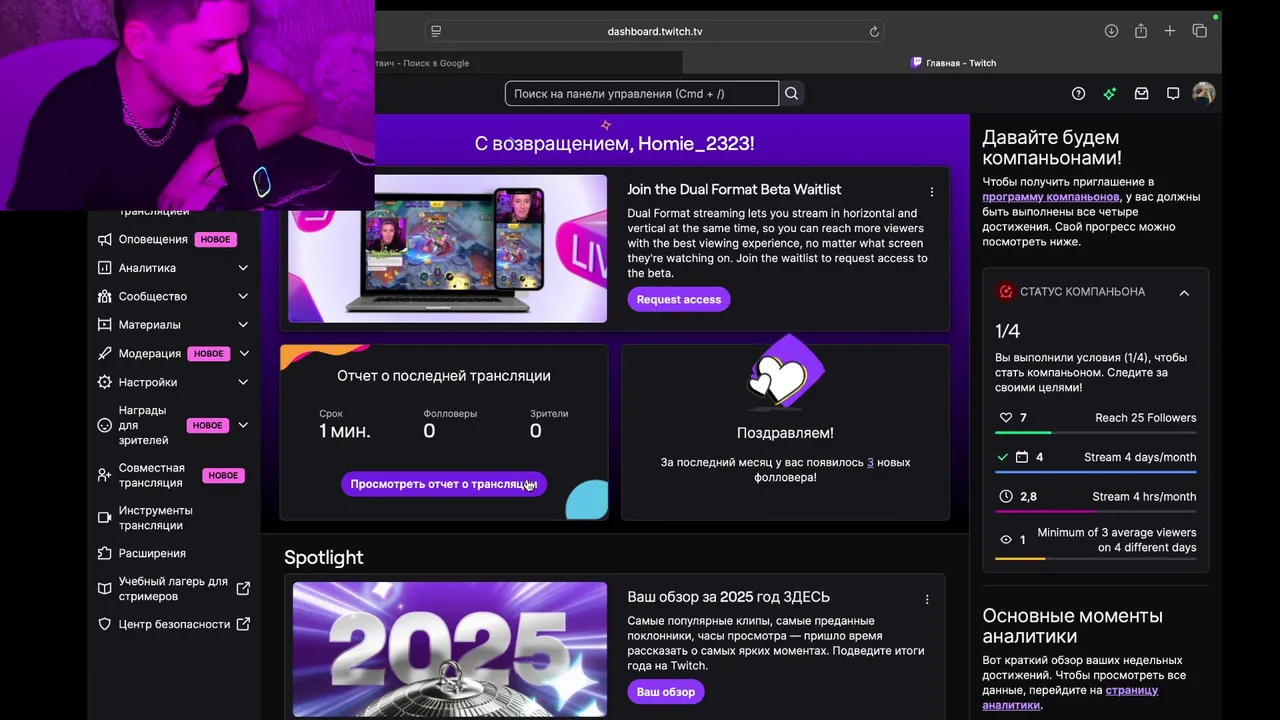
Task: Open the help question mark icon
Action: coord(1078,93)
